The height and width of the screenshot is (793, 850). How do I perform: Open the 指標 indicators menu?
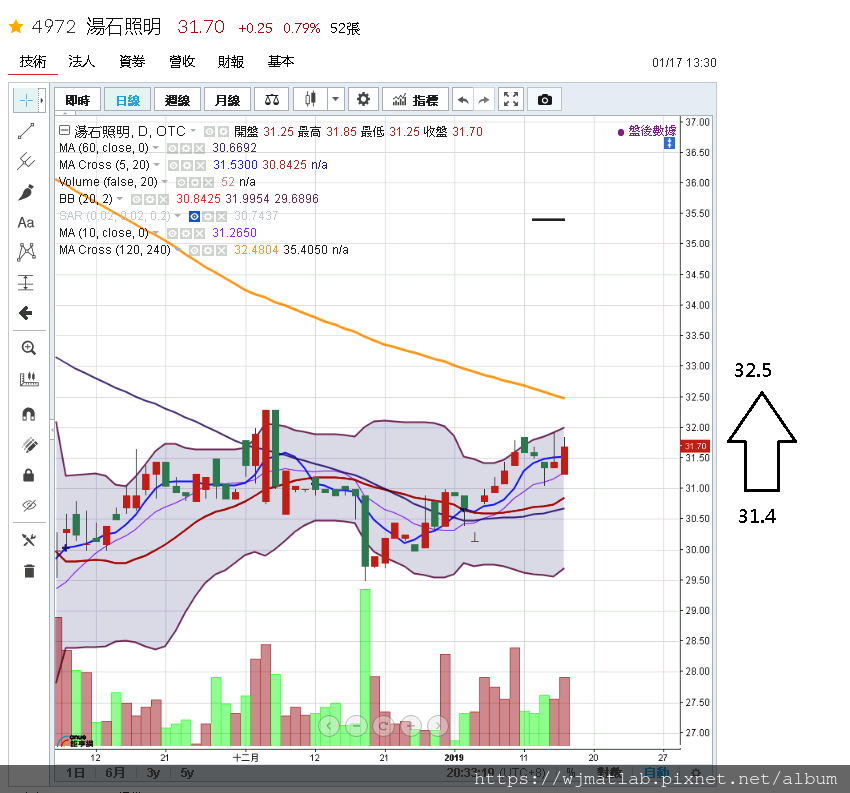click(x=415, y=100)
